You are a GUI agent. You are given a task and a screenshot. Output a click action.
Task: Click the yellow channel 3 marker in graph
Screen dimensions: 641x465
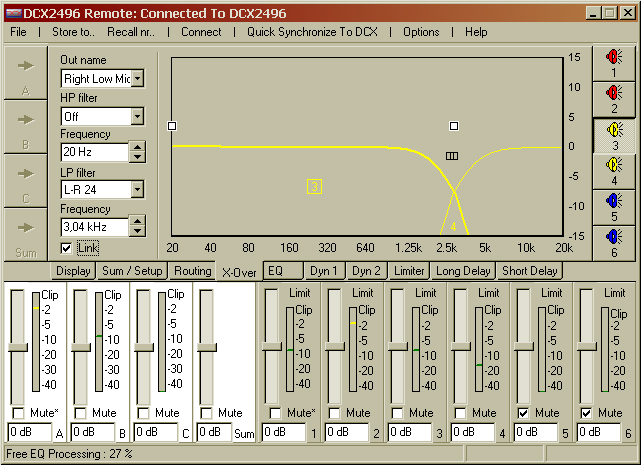[x=314, y=186]
